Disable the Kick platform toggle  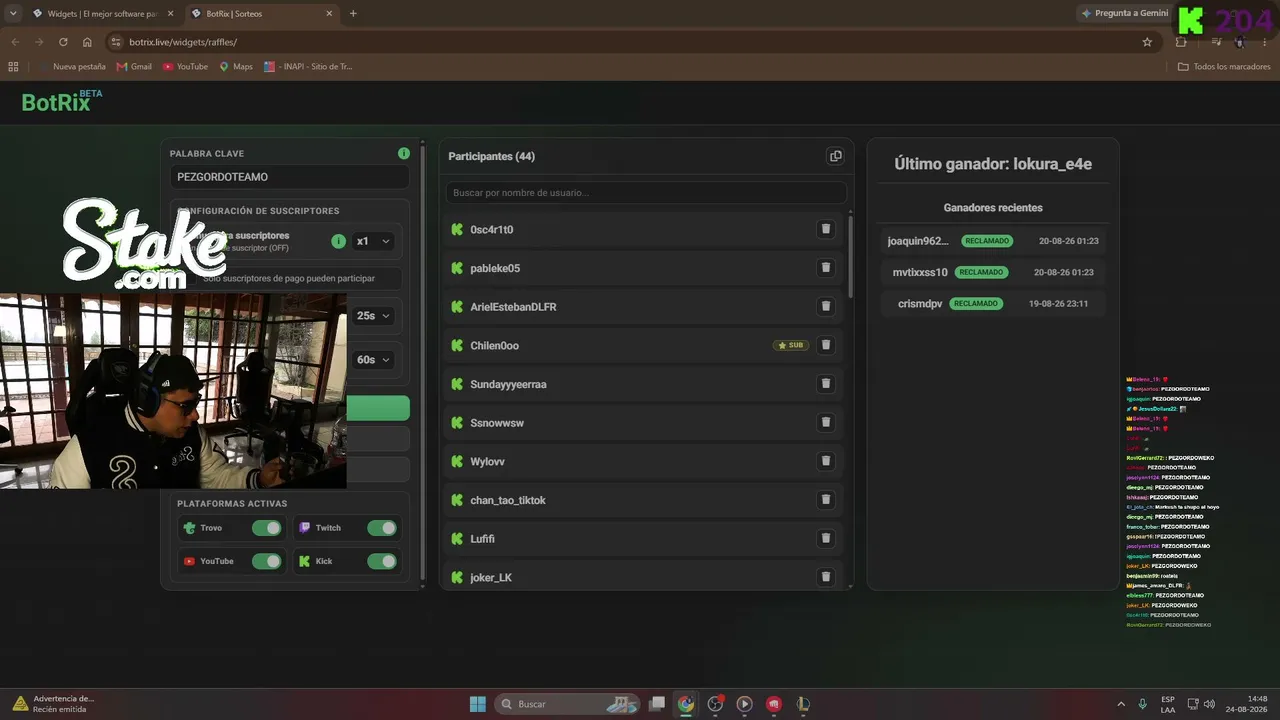[x=381, y=561]
